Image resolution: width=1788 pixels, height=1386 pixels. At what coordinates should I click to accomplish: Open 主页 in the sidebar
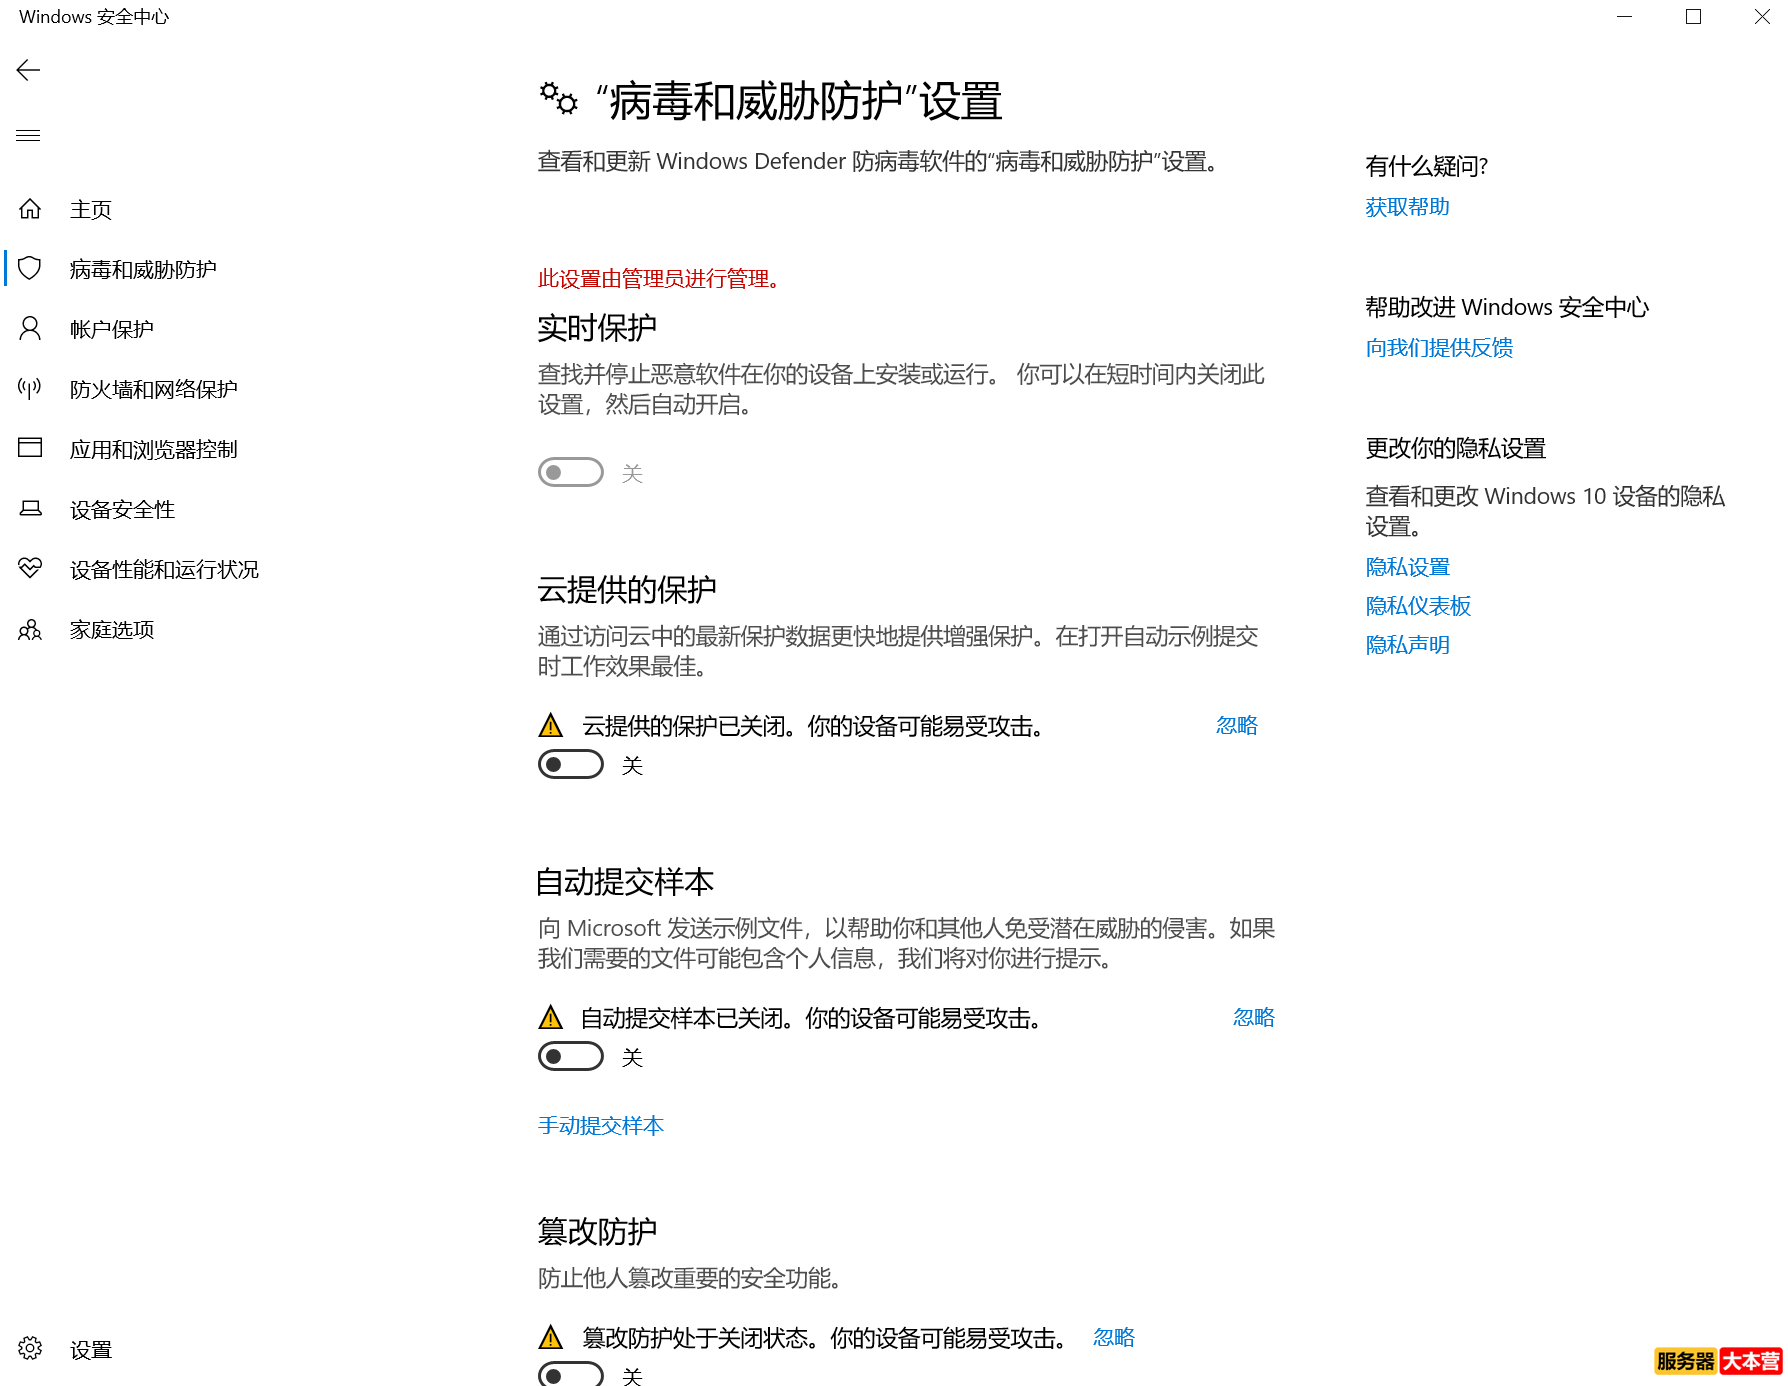tap(91, 209)
